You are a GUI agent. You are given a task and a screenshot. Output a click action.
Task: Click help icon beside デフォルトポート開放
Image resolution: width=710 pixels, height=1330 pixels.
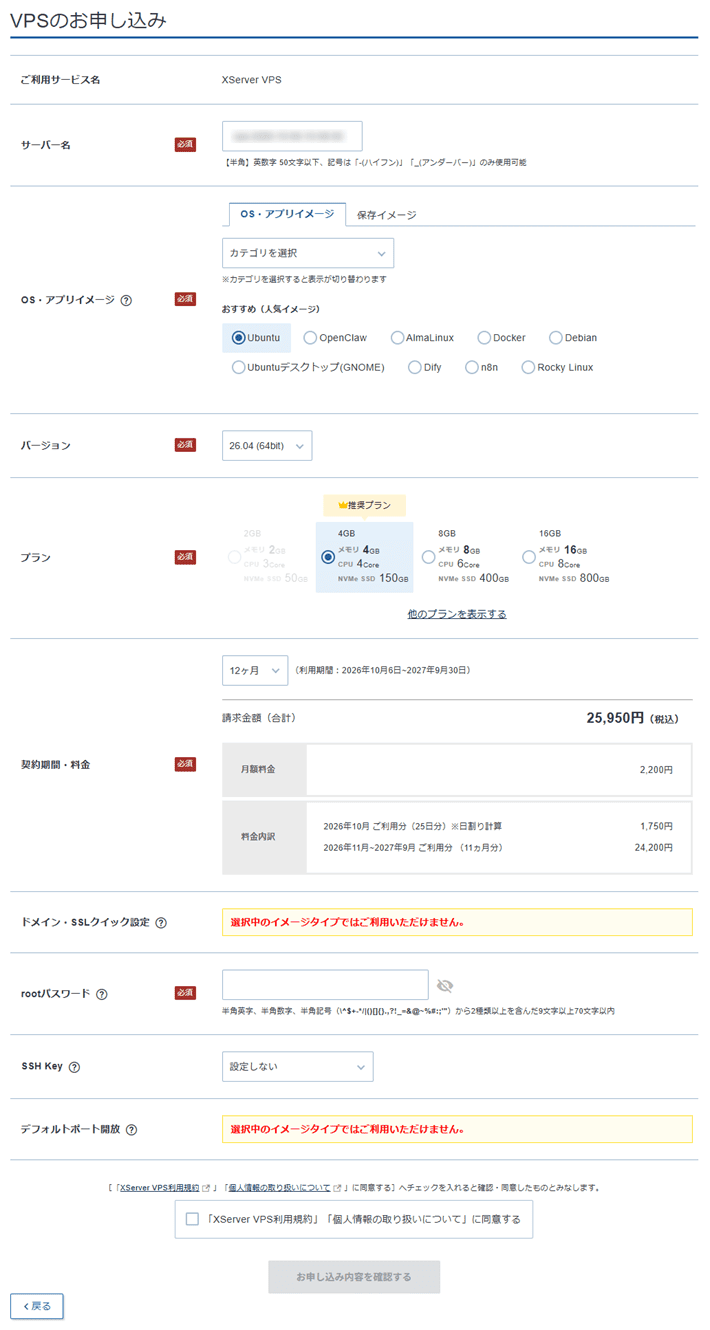pyautogui.click(x=132, y=1130)
